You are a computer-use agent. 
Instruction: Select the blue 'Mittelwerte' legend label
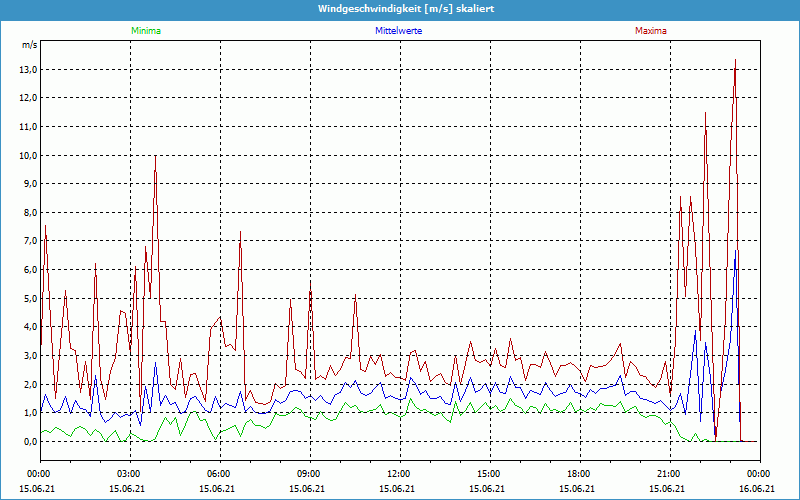point(398,31)
